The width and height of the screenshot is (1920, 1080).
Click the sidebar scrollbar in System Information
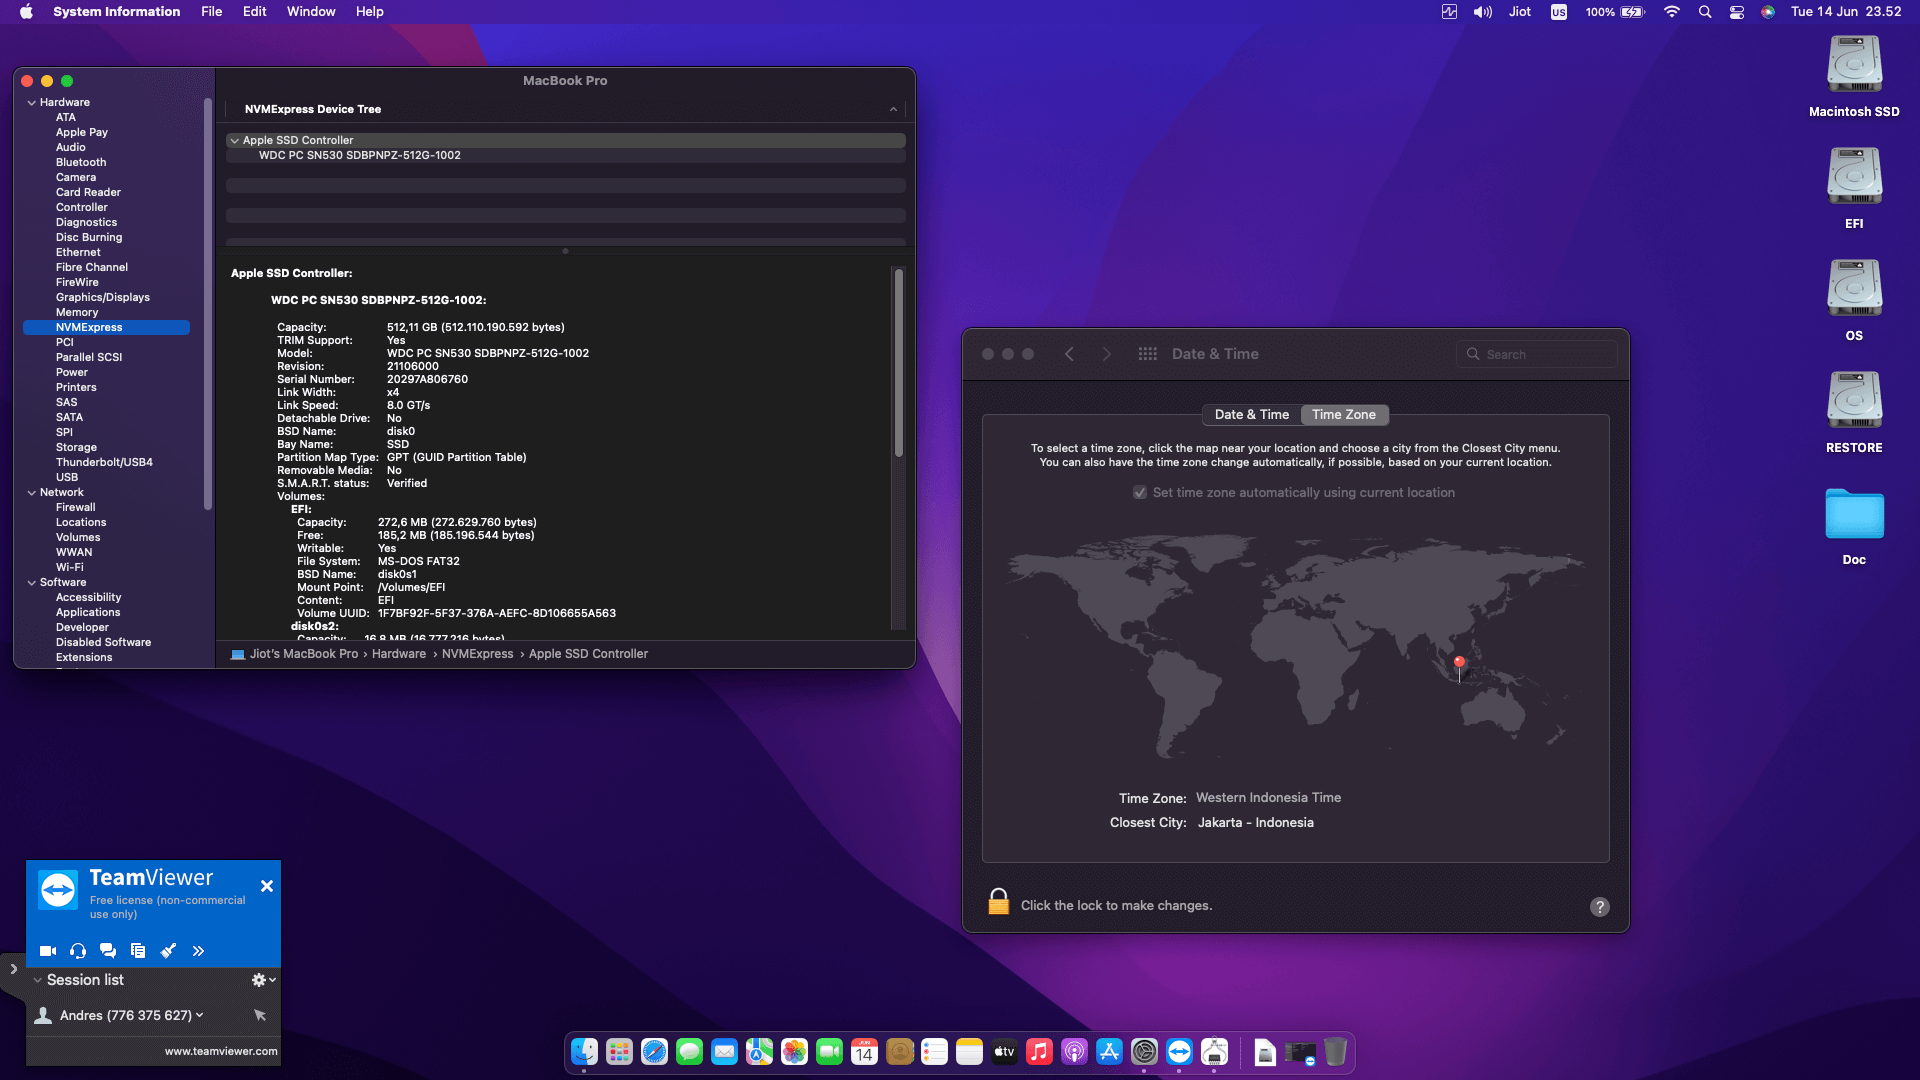pyautogui.click(x=208, y=305)
